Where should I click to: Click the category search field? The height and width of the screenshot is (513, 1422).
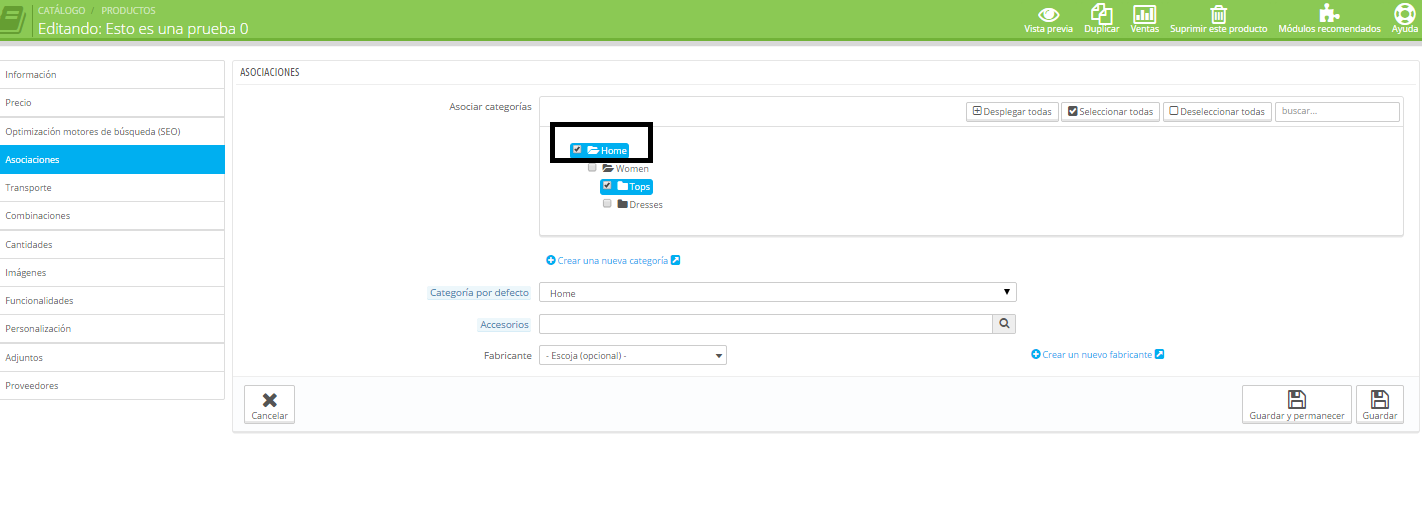1336,112
